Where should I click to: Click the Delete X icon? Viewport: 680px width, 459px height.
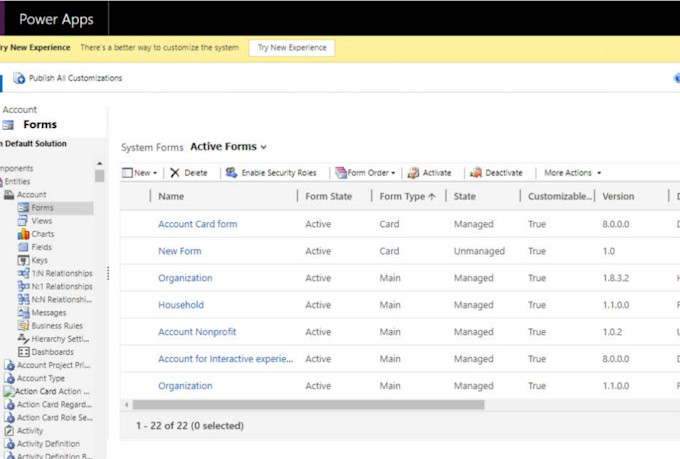(x=175, y=173)
